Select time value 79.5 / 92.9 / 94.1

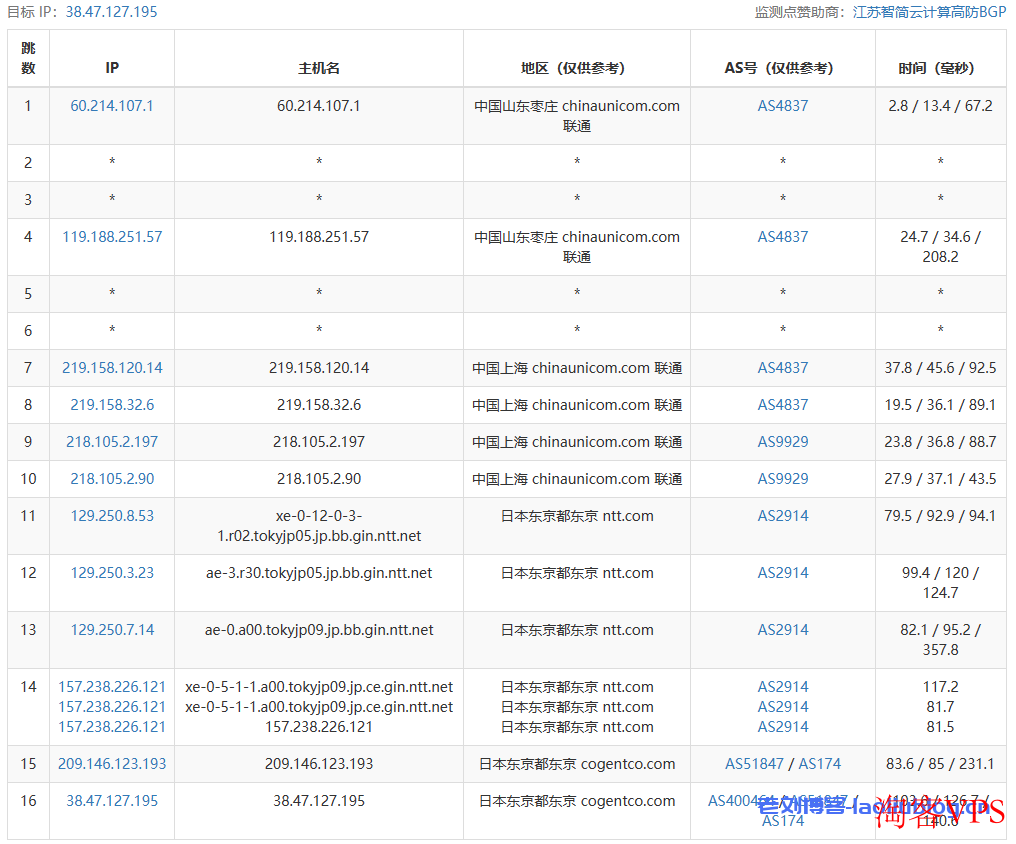pos(940,516)
